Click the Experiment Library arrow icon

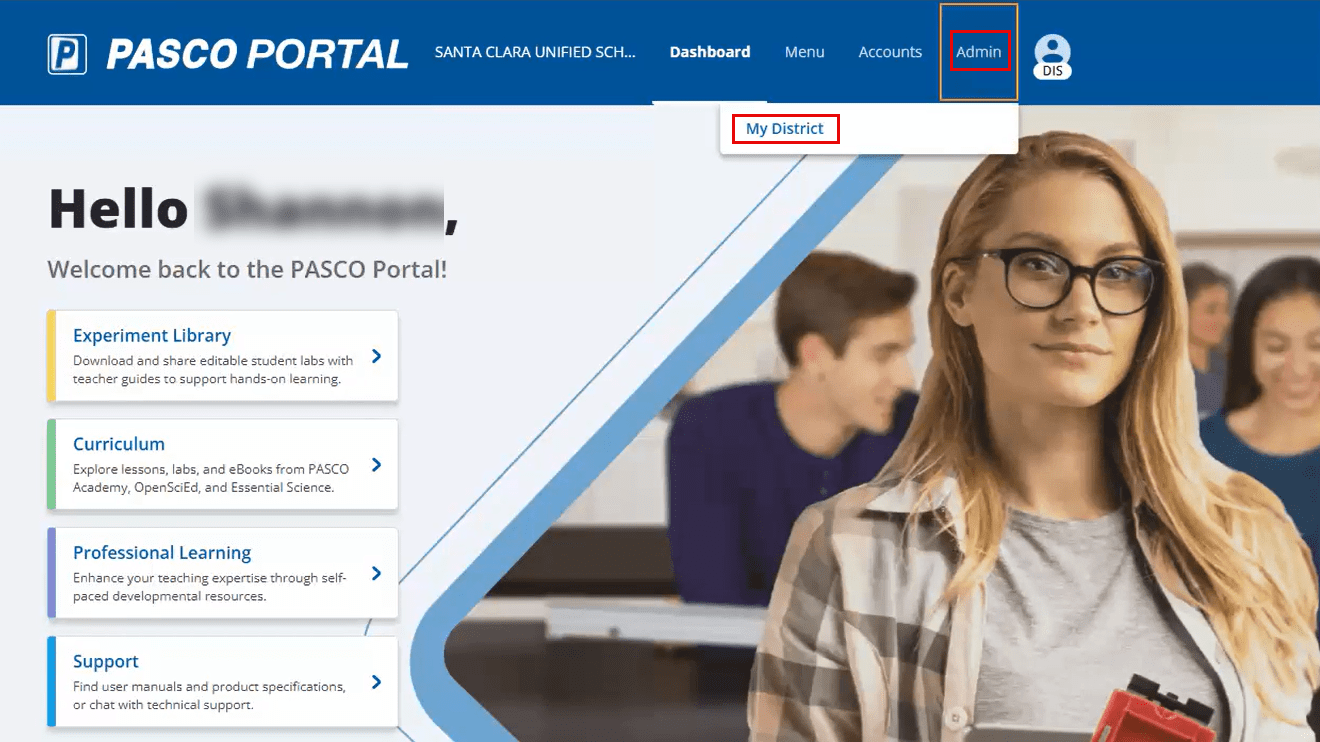(378, 356)
